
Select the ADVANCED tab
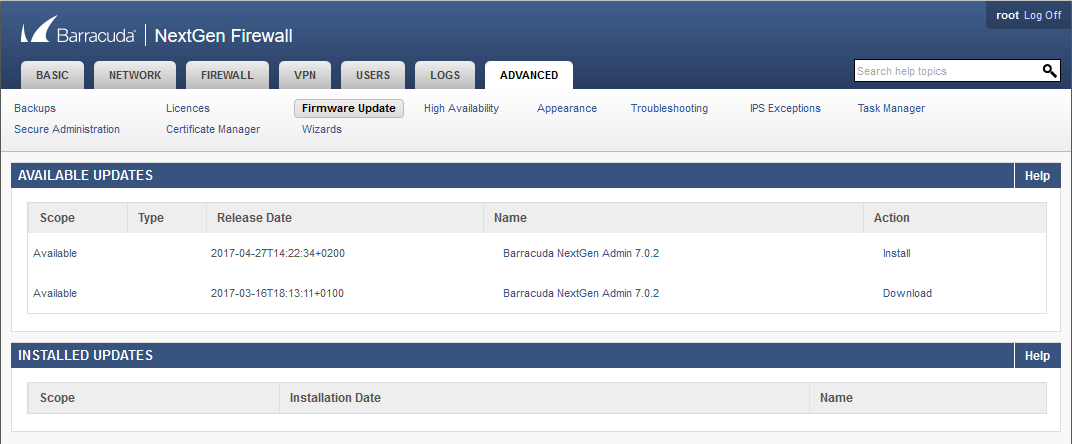(x=529, y=75)
